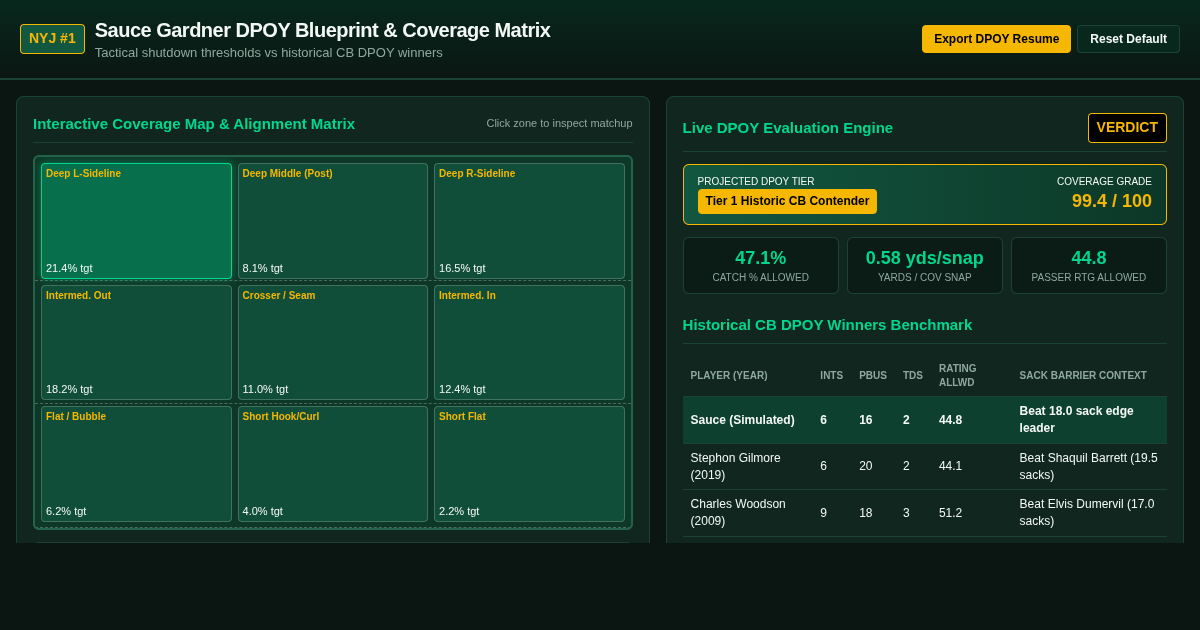Open the VERDICT badge
The image size is (1200, 630).
click(1127, 128)
